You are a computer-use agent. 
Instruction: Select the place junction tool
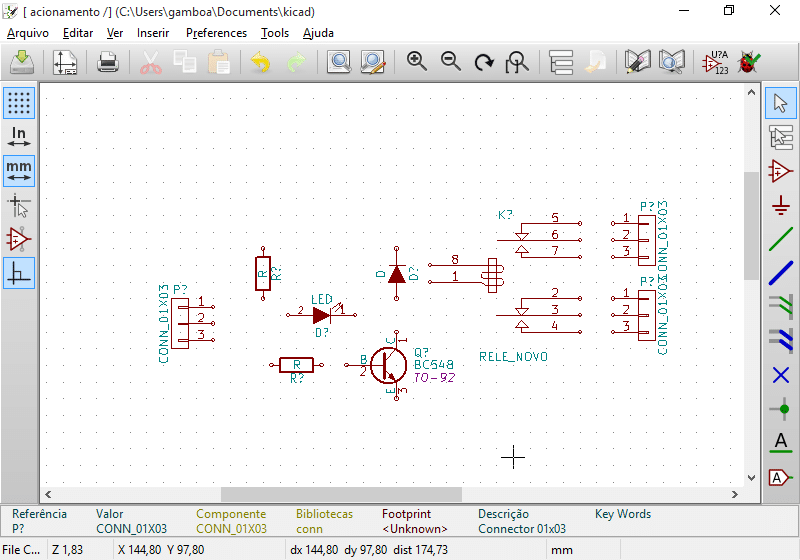781,409
